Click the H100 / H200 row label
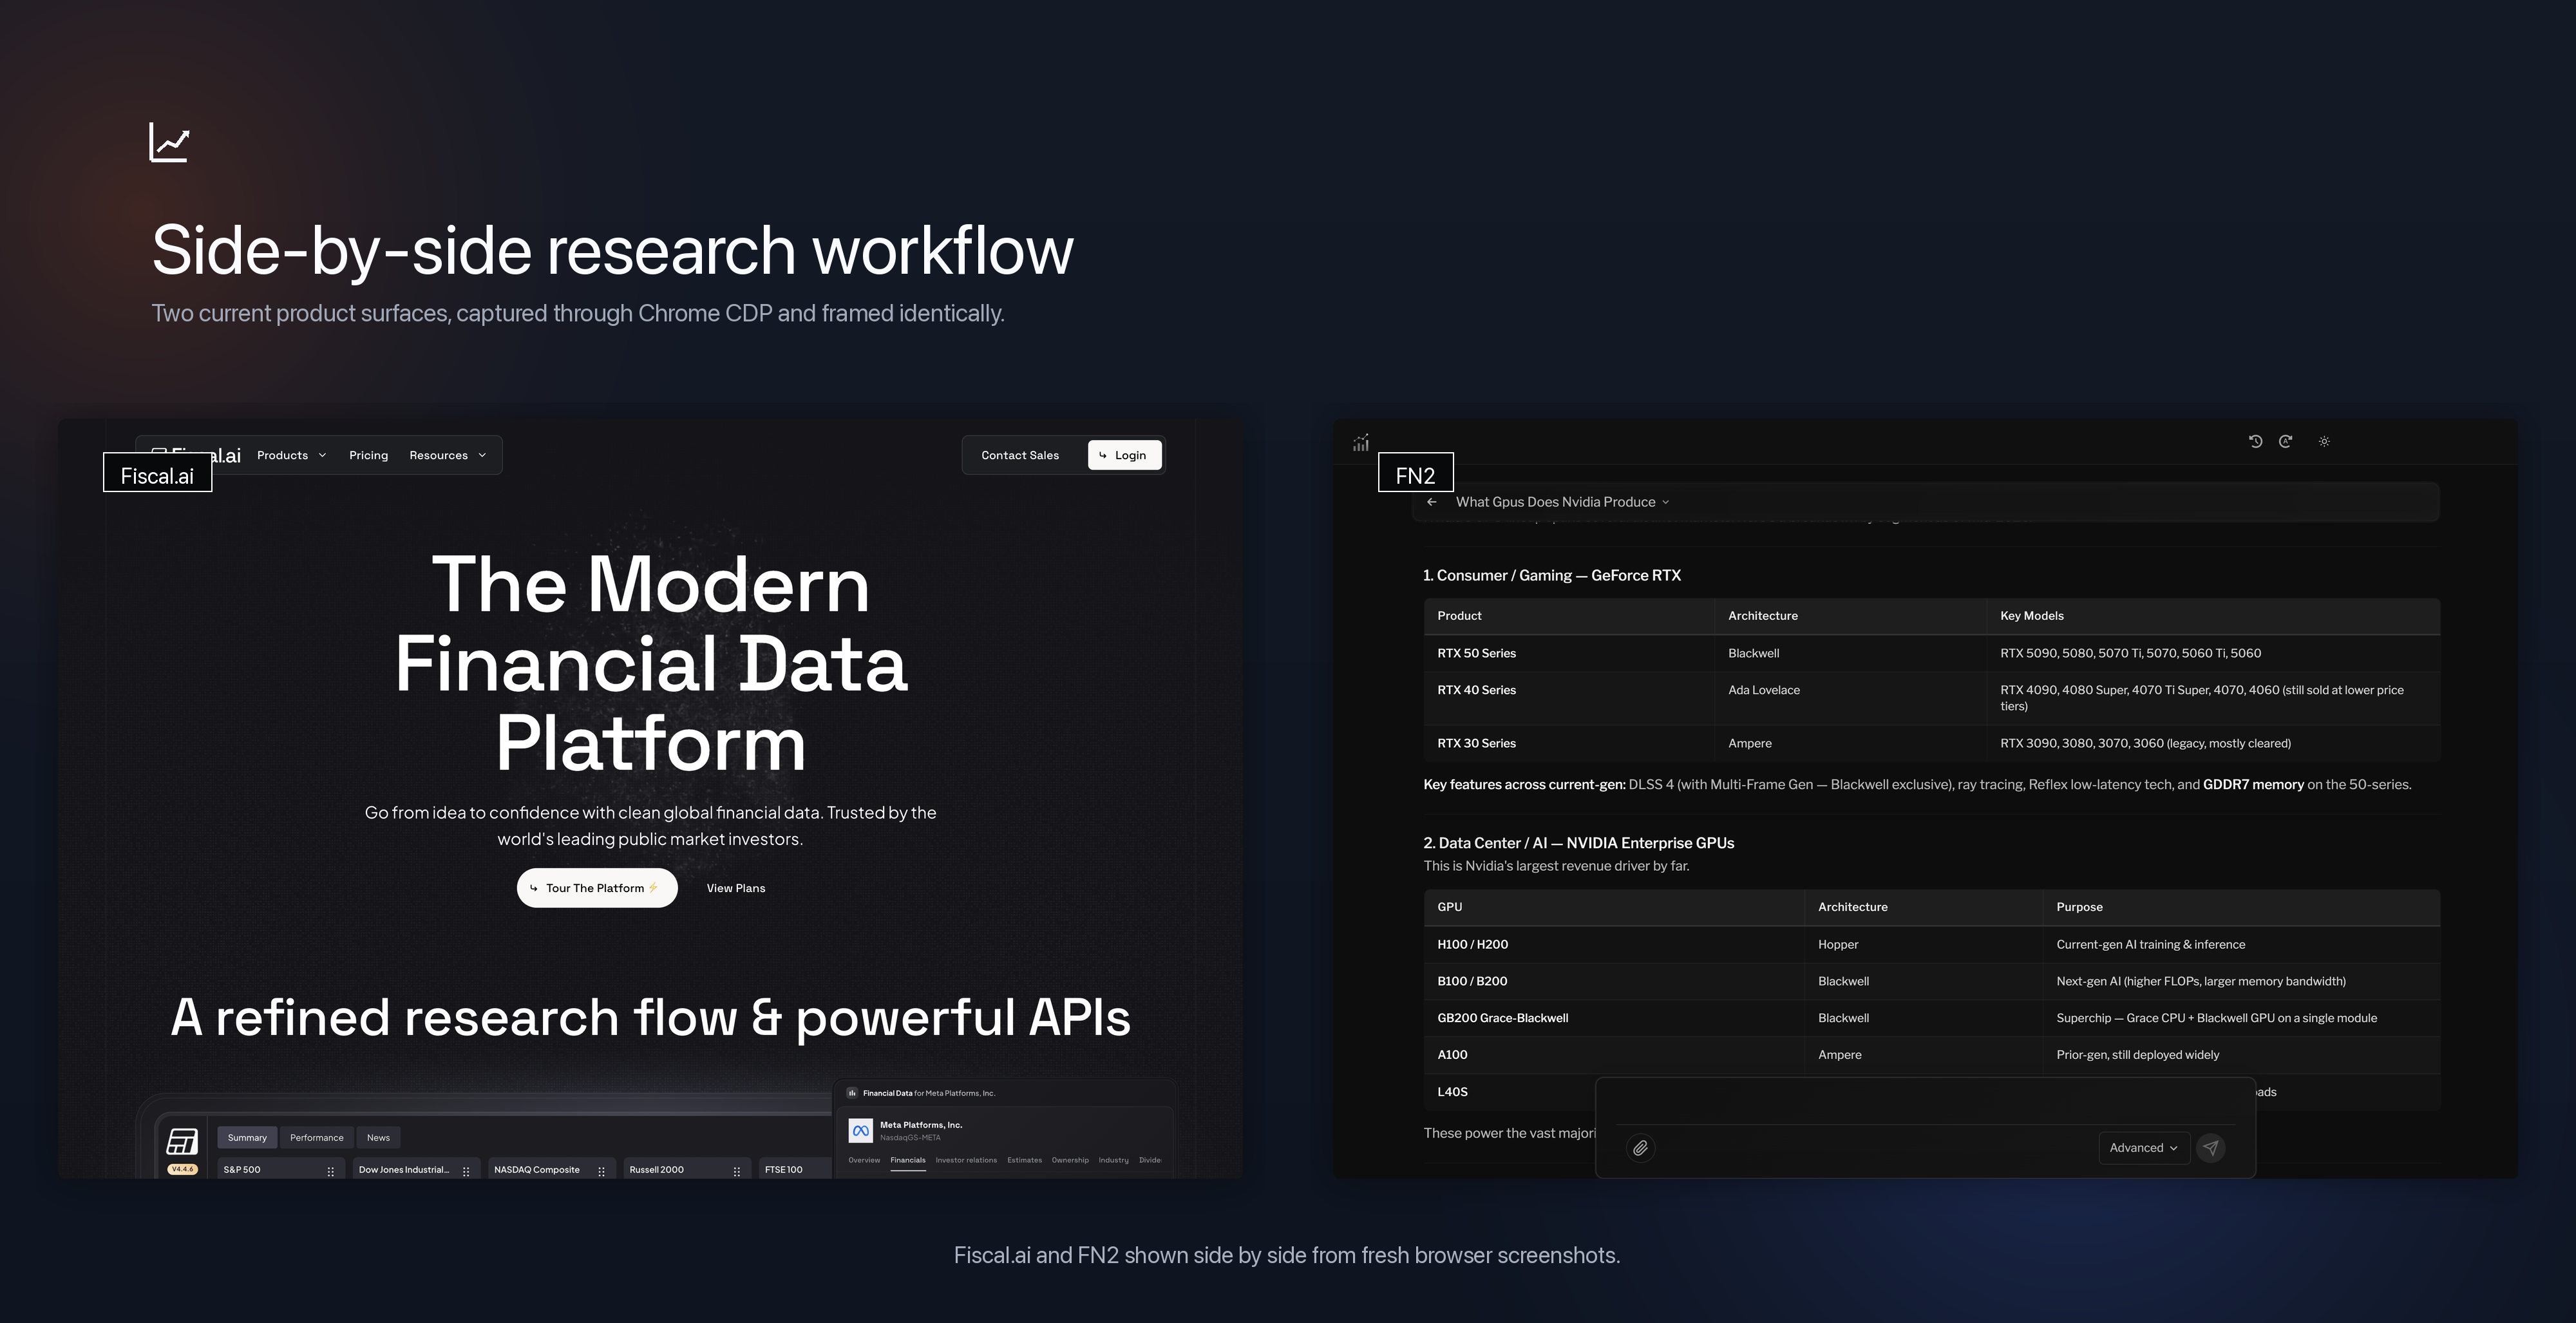2576x1323 pixels. point(1472,944)
